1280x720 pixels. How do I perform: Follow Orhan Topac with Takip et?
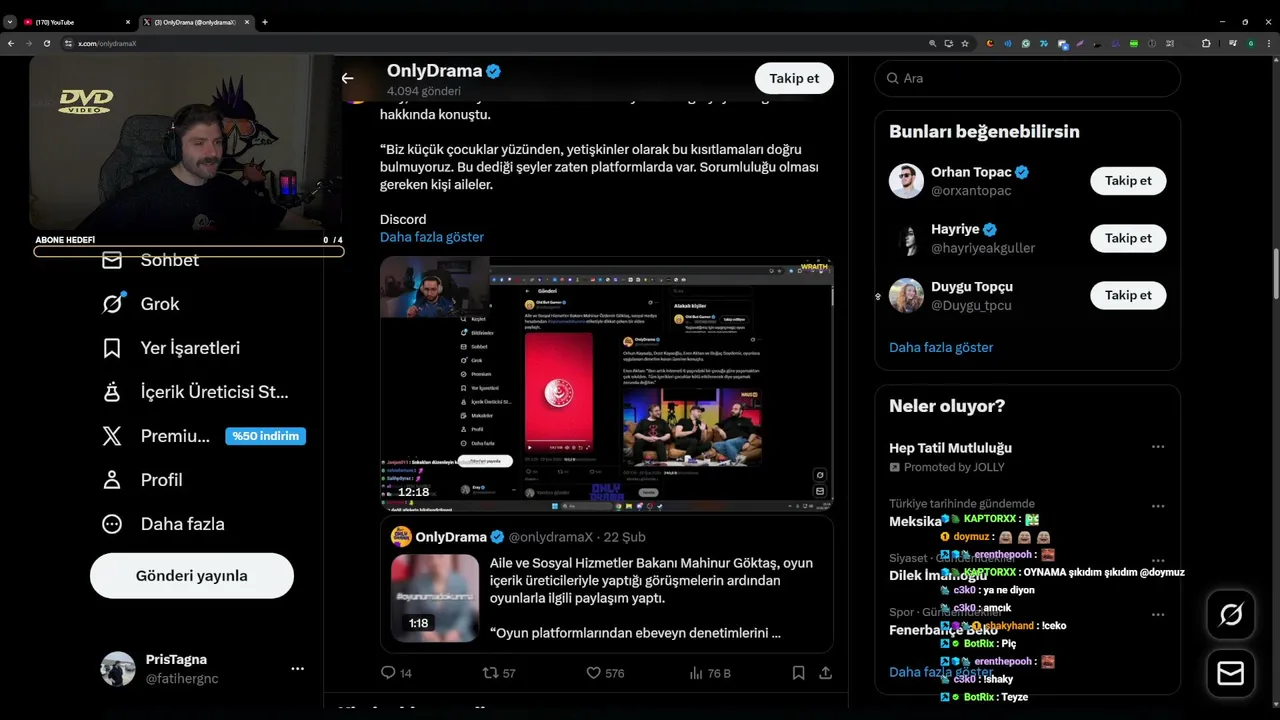tap(1128, 181)
